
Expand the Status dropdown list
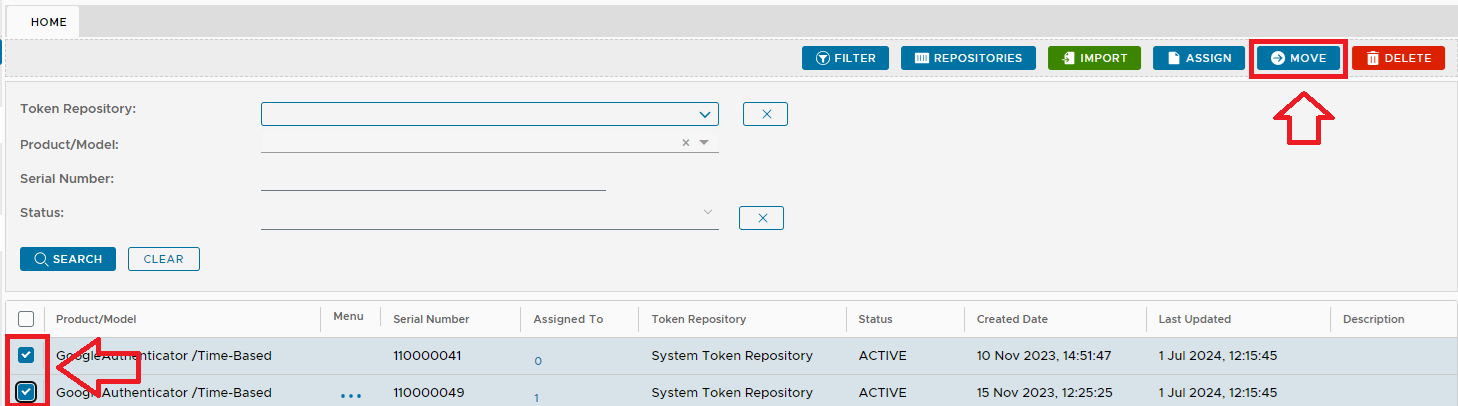[708, 212]
